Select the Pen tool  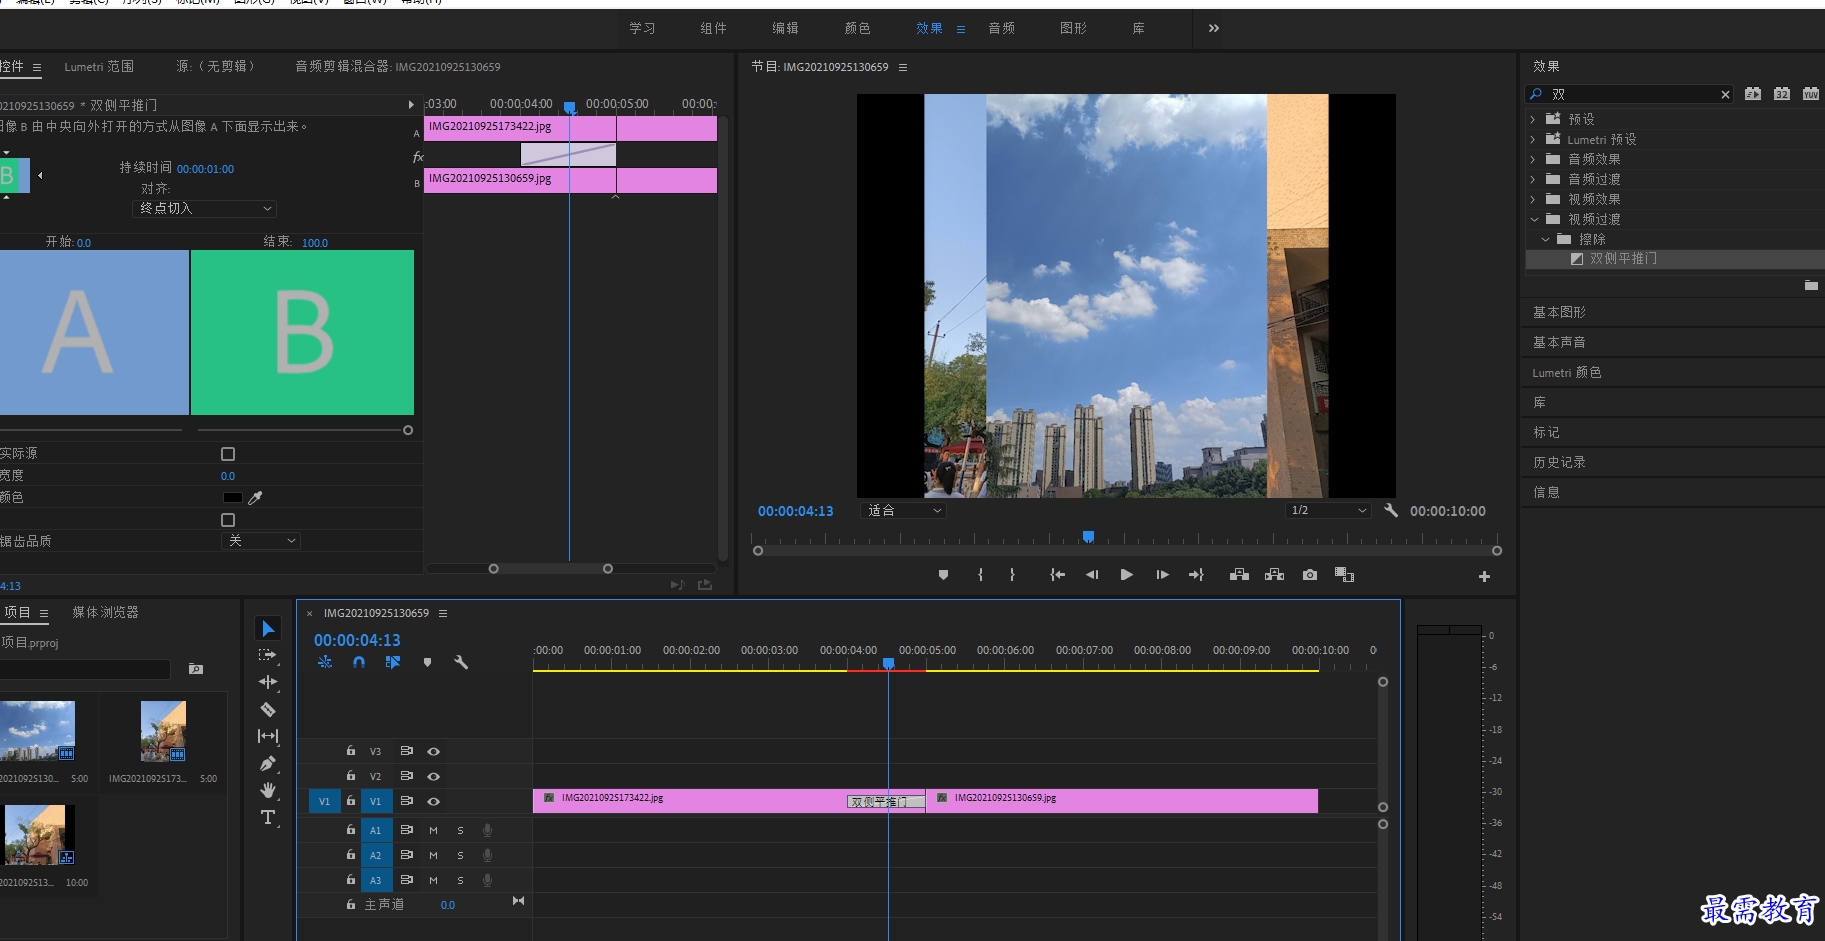(x=267, y=763)
